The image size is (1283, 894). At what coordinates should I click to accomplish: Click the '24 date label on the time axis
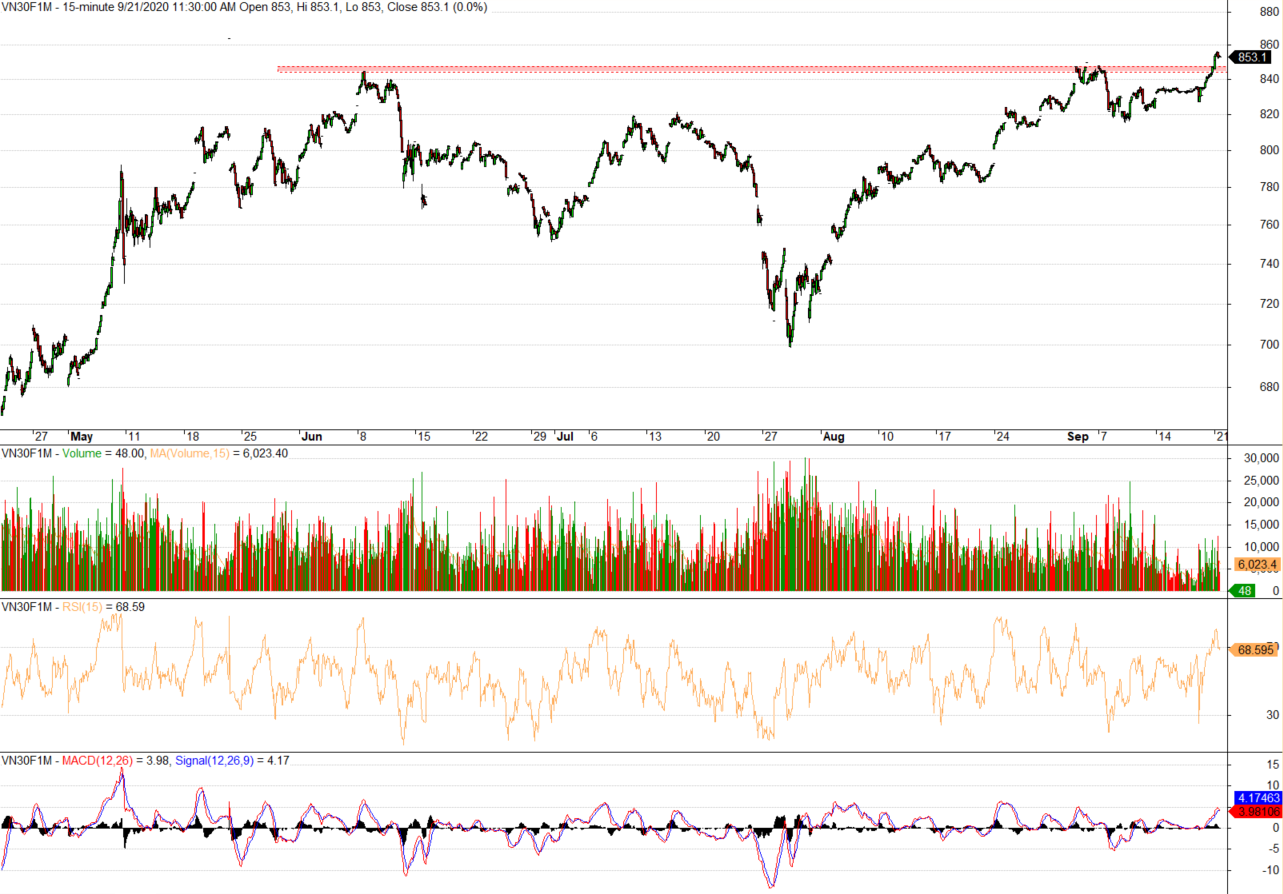1001,437
